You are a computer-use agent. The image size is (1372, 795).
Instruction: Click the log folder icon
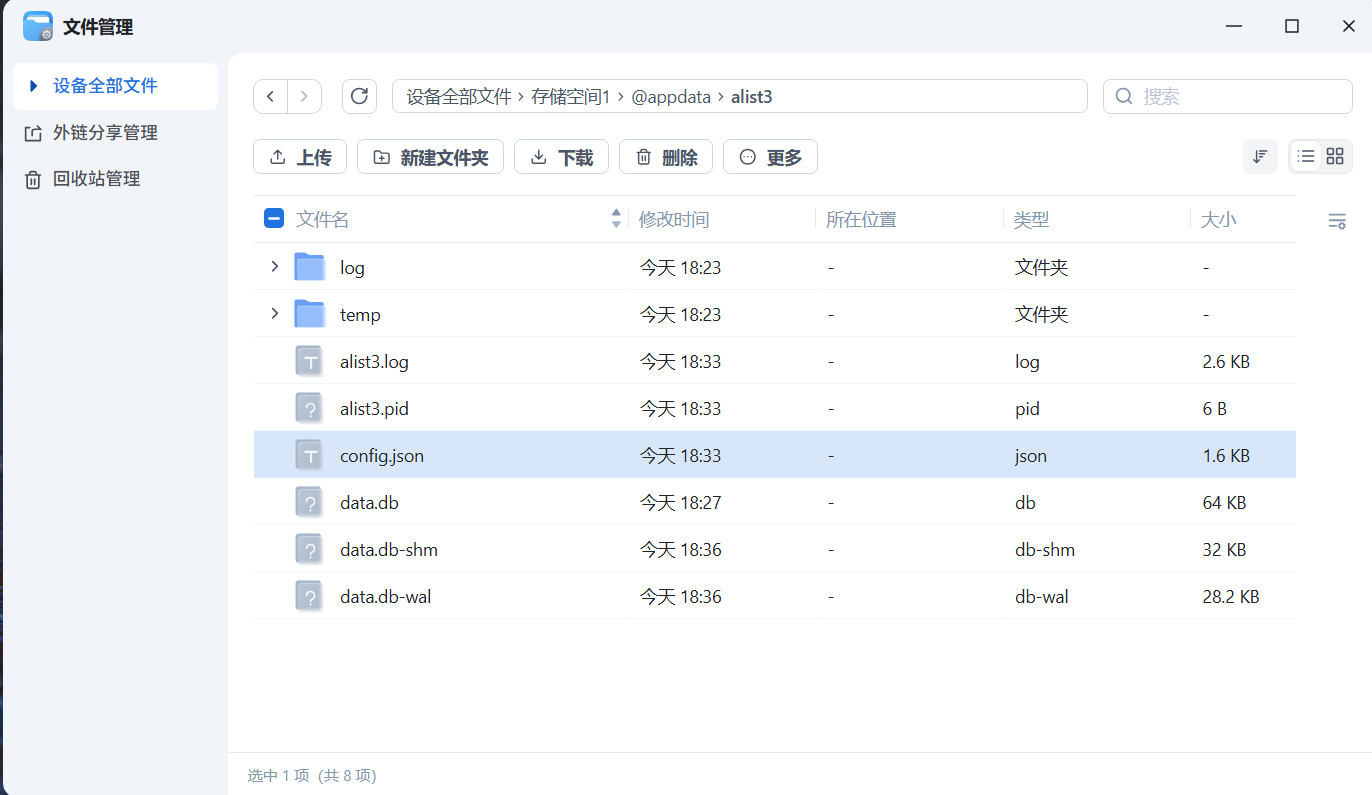(x=310, y=267)
